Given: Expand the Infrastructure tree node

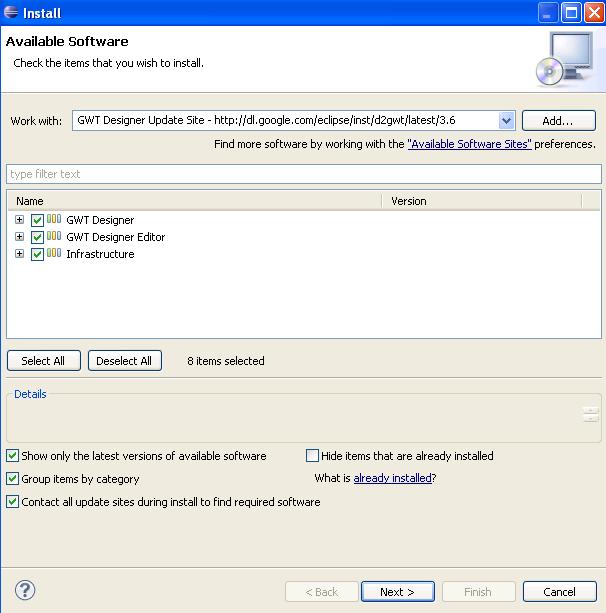Looking at the screenshot, I should pos(19,253).
